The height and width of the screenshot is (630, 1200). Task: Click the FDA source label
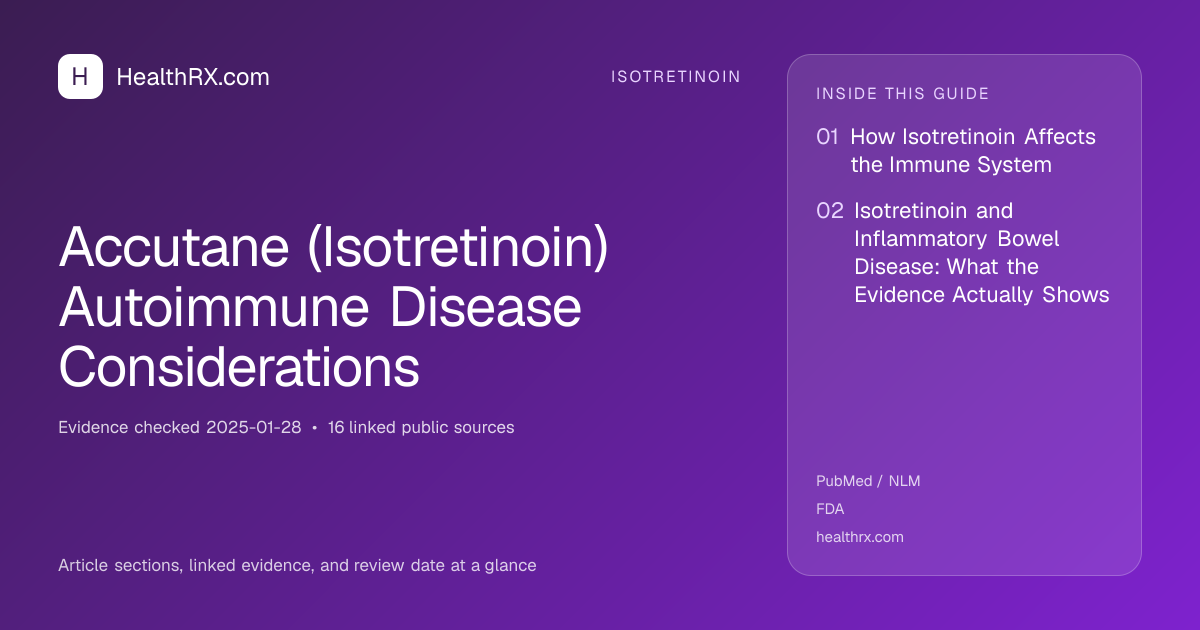830,509
